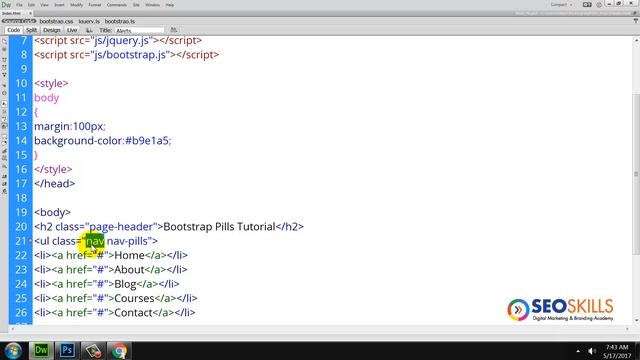Viewport: 640px width, 360px height.
Task: Click Outdent Code toolbar icon
Action: tap(4, 184)
